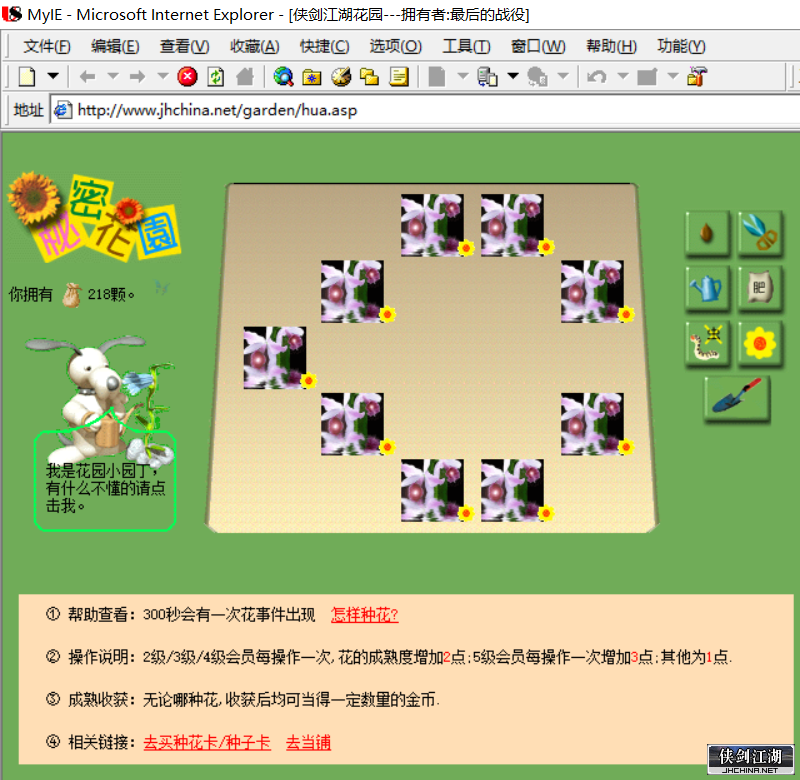Visit the 去当铺 link

(x=308, y=743)
